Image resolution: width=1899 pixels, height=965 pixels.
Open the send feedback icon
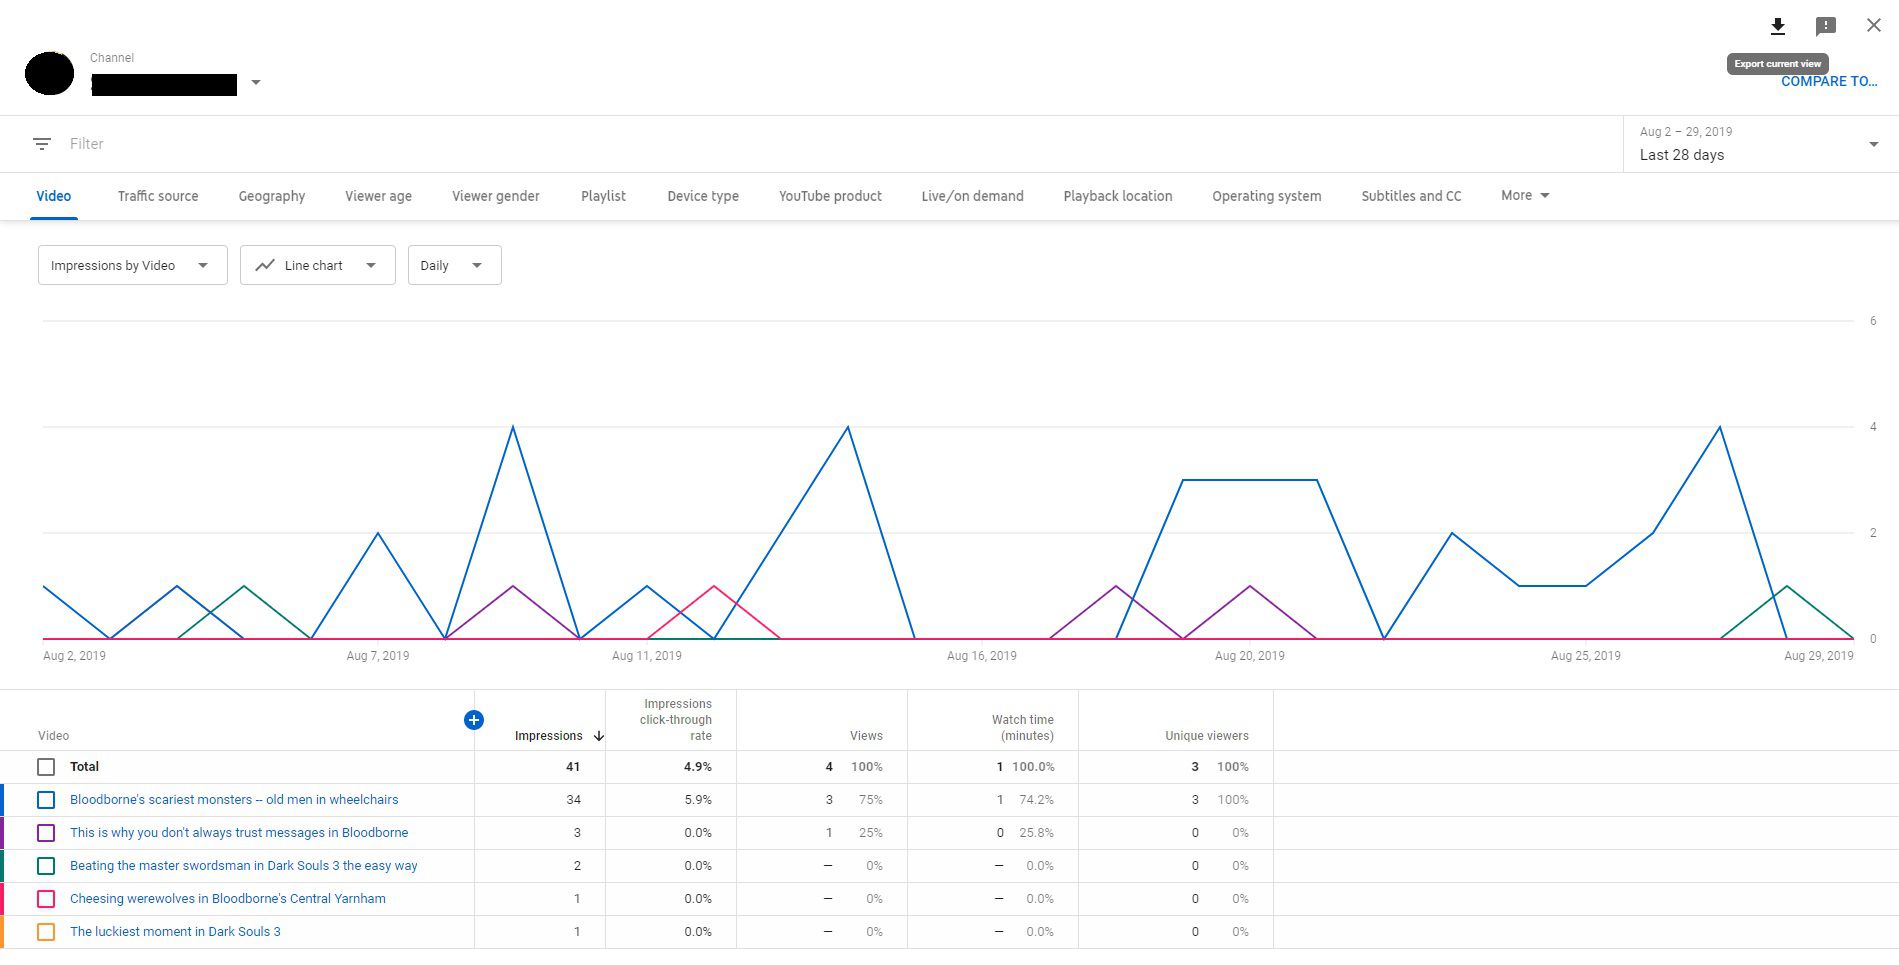[x=1825, y=26]
